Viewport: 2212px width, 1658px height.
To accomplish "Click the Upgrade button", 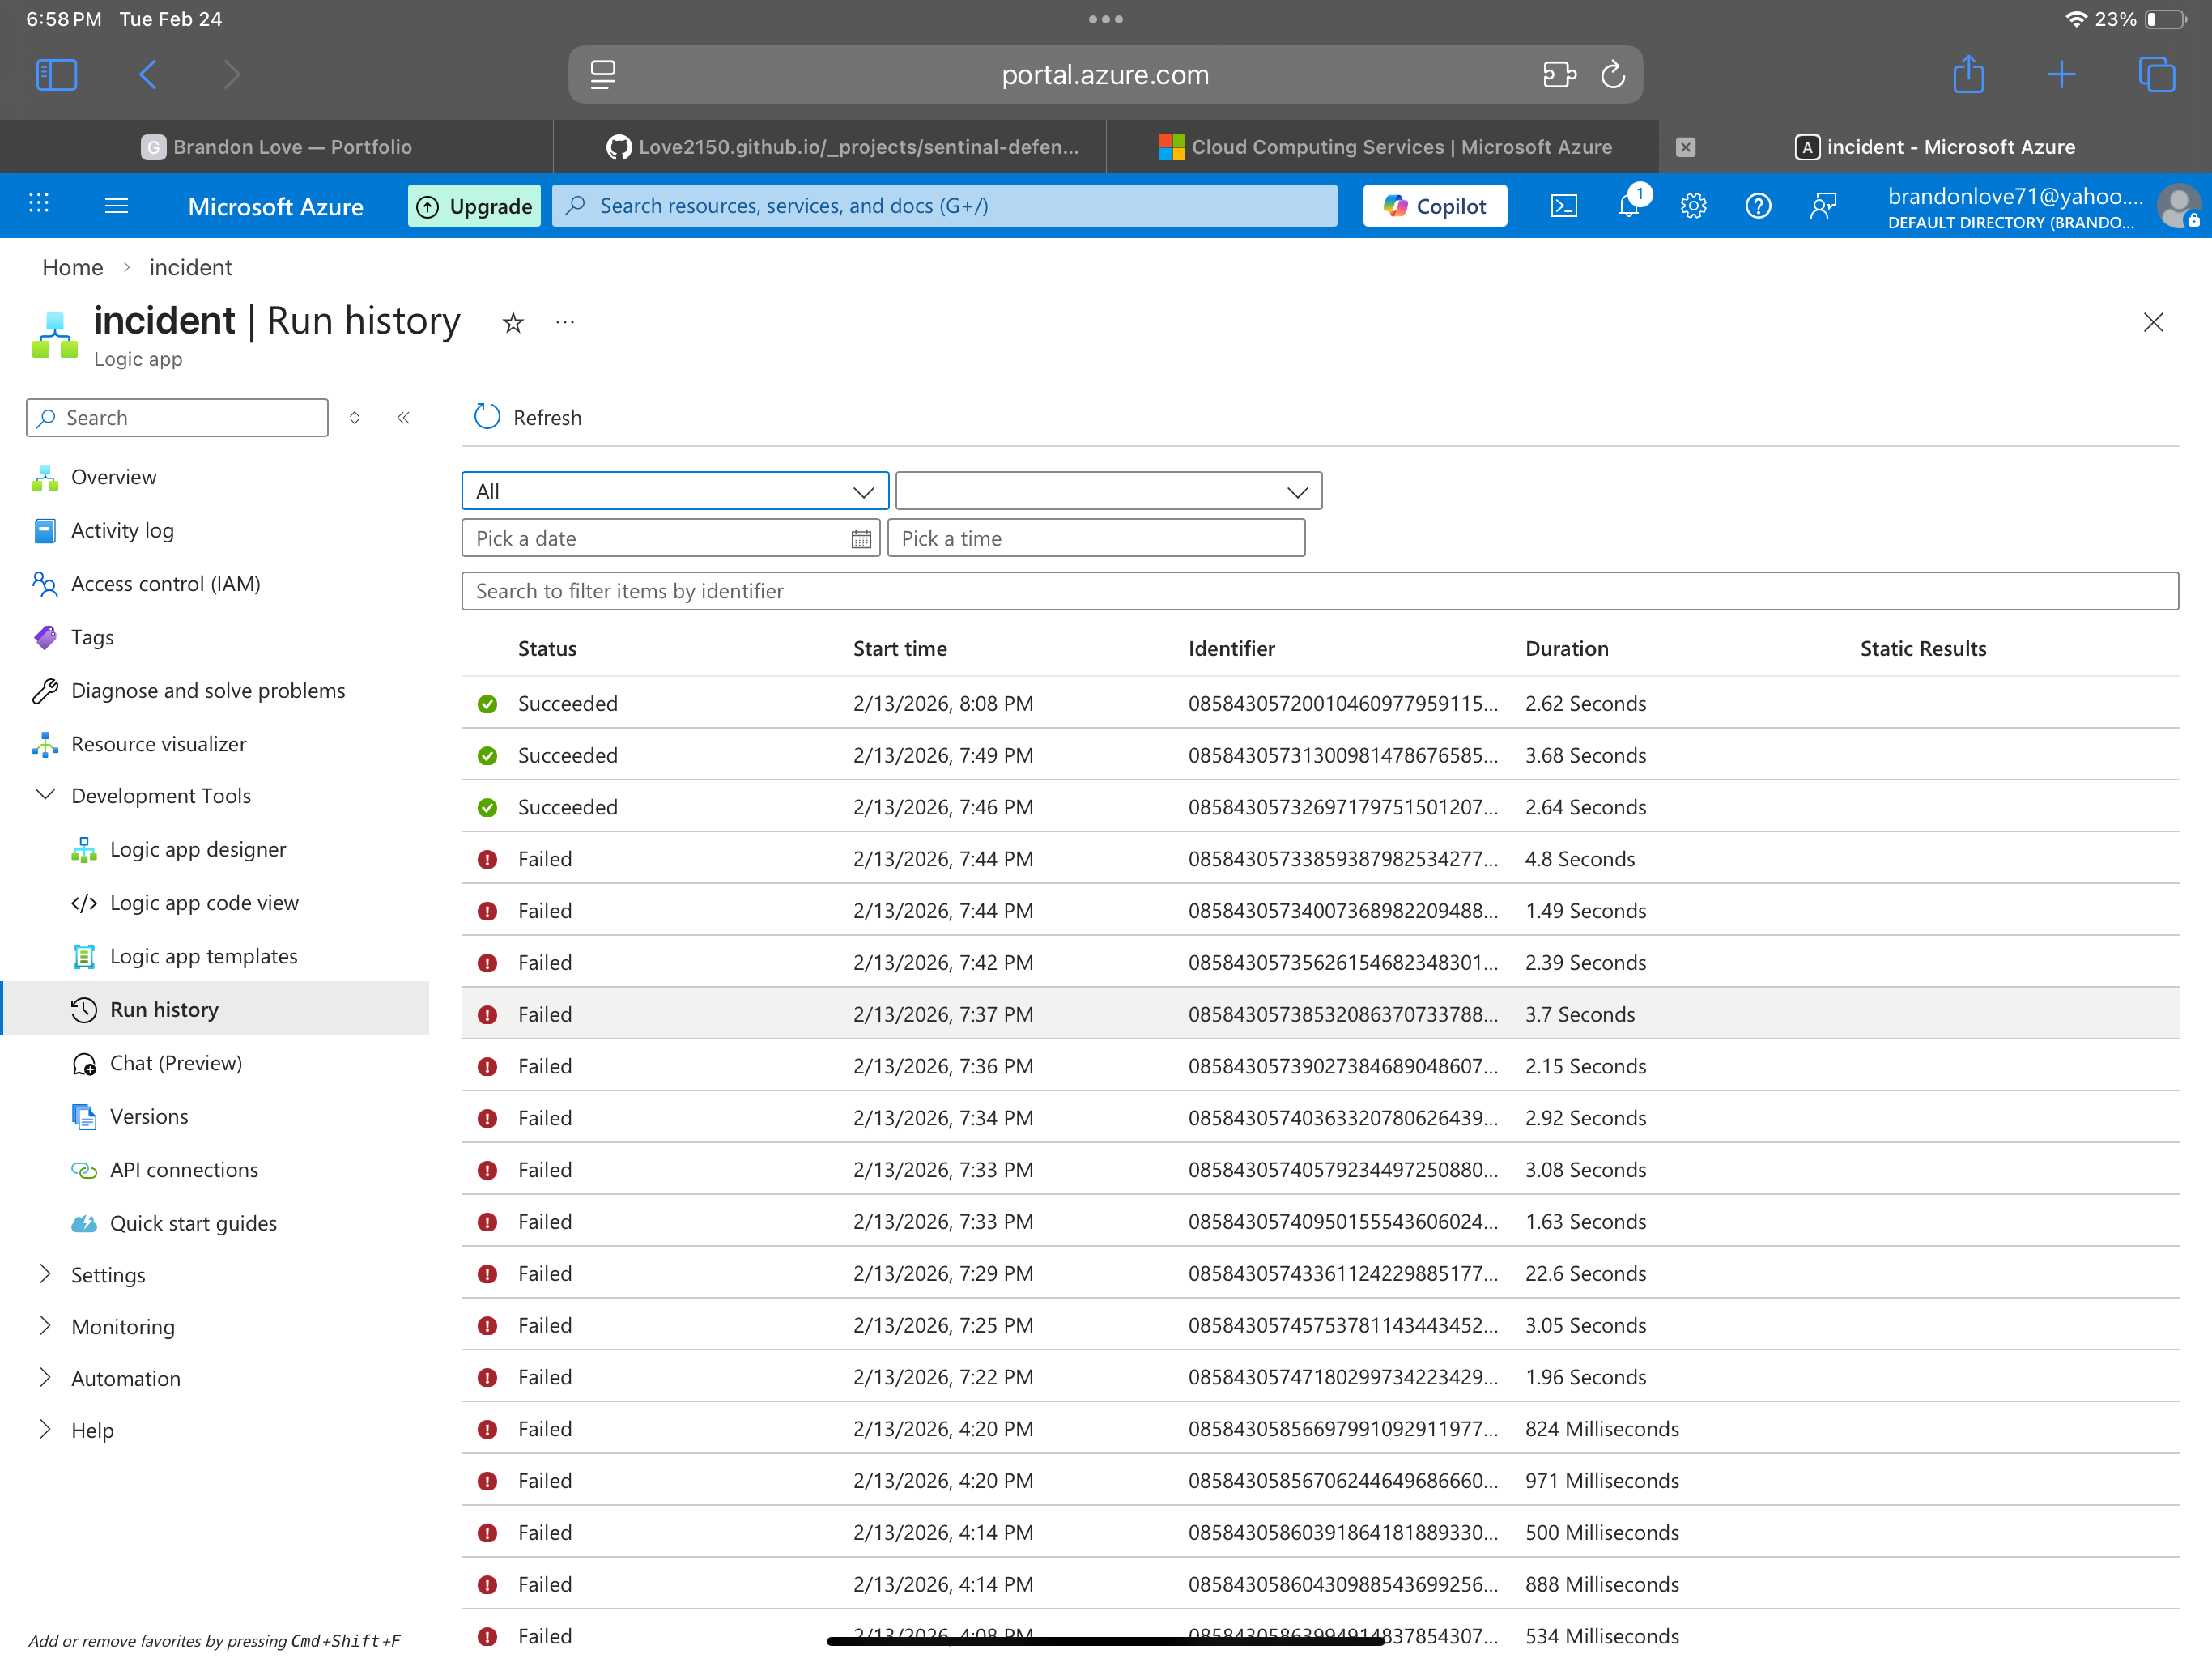I will [474, 206].
